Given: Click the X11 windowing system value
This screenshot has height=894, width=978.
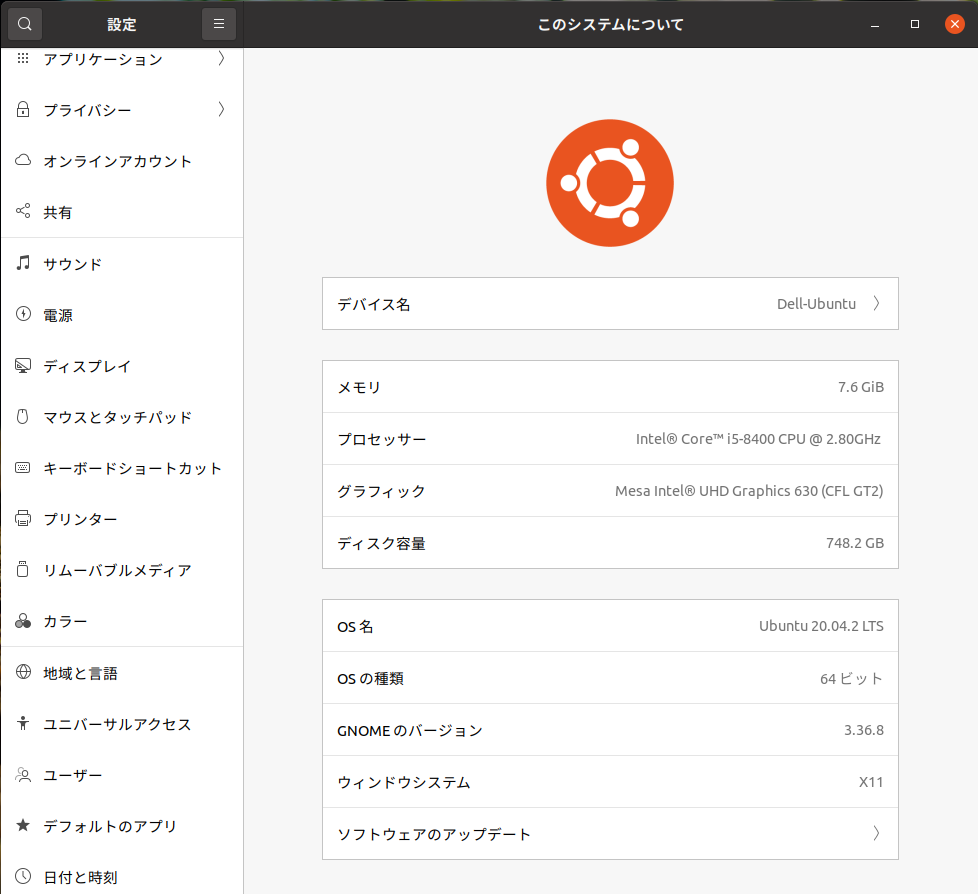Looking at the screenshot, I should pos(871,782).
